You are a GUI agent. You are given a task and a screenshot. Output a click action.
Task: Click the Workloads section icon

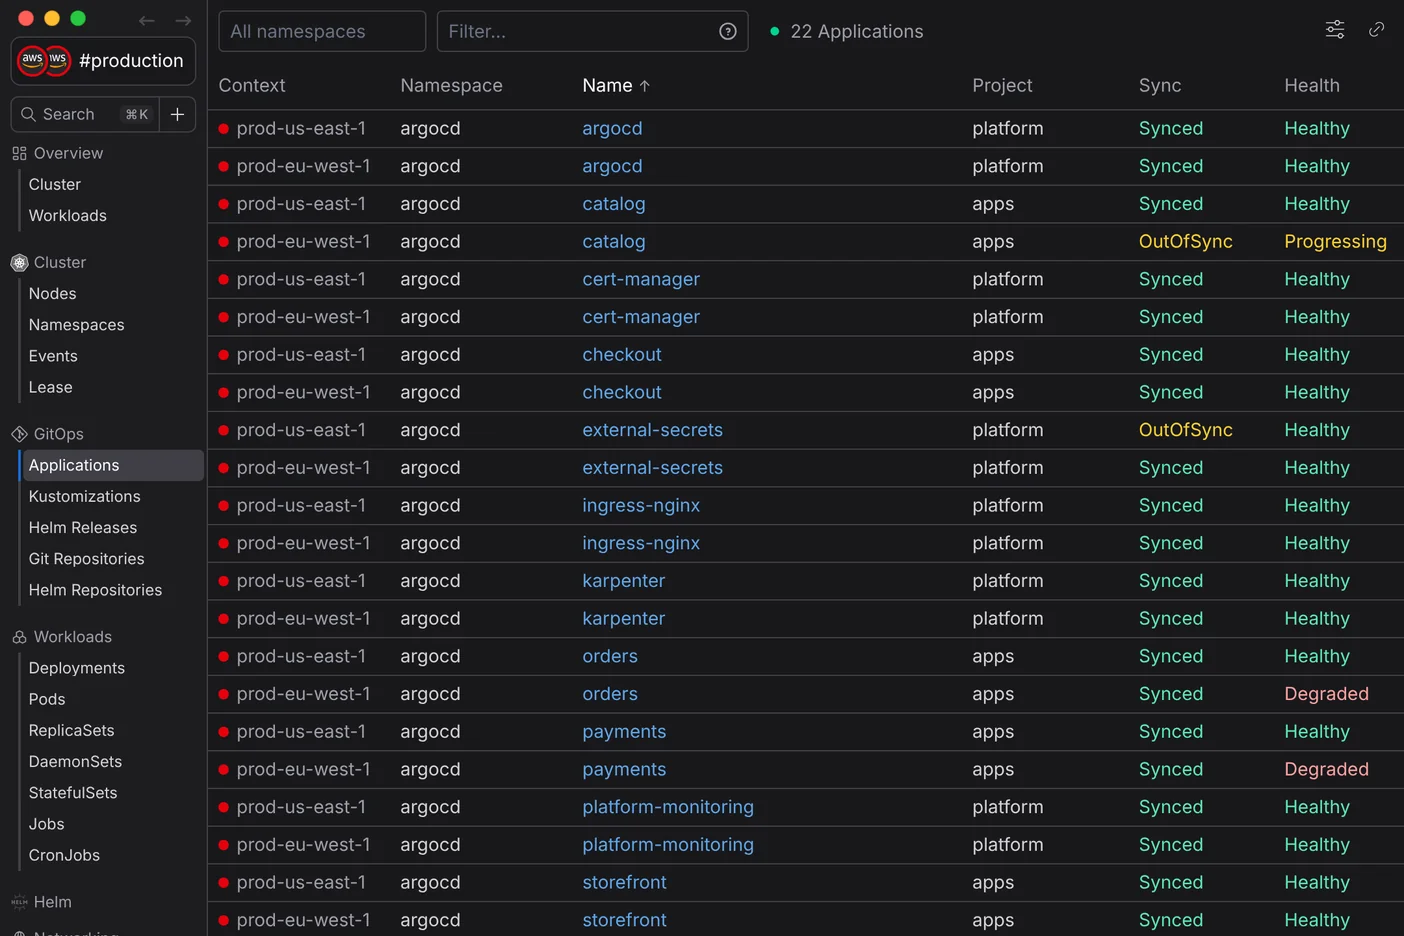(x=19, y=637)
